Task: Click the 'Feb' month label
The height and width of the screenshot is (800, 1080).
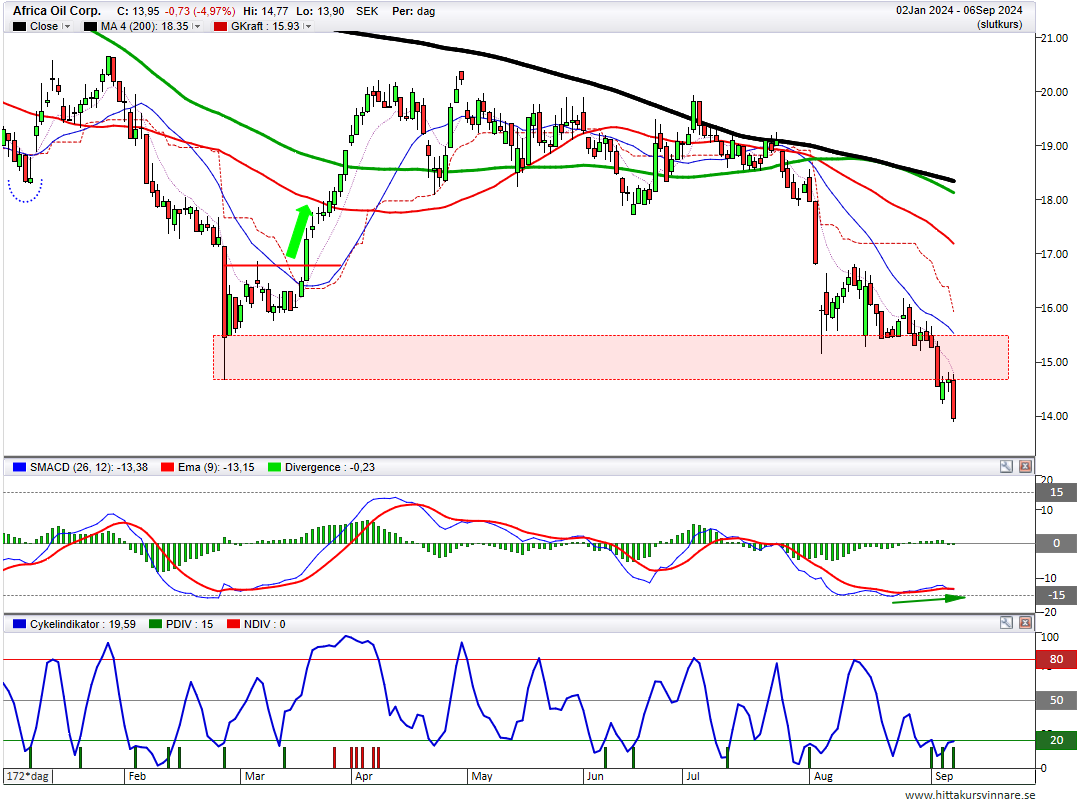Action: (137, 776)
